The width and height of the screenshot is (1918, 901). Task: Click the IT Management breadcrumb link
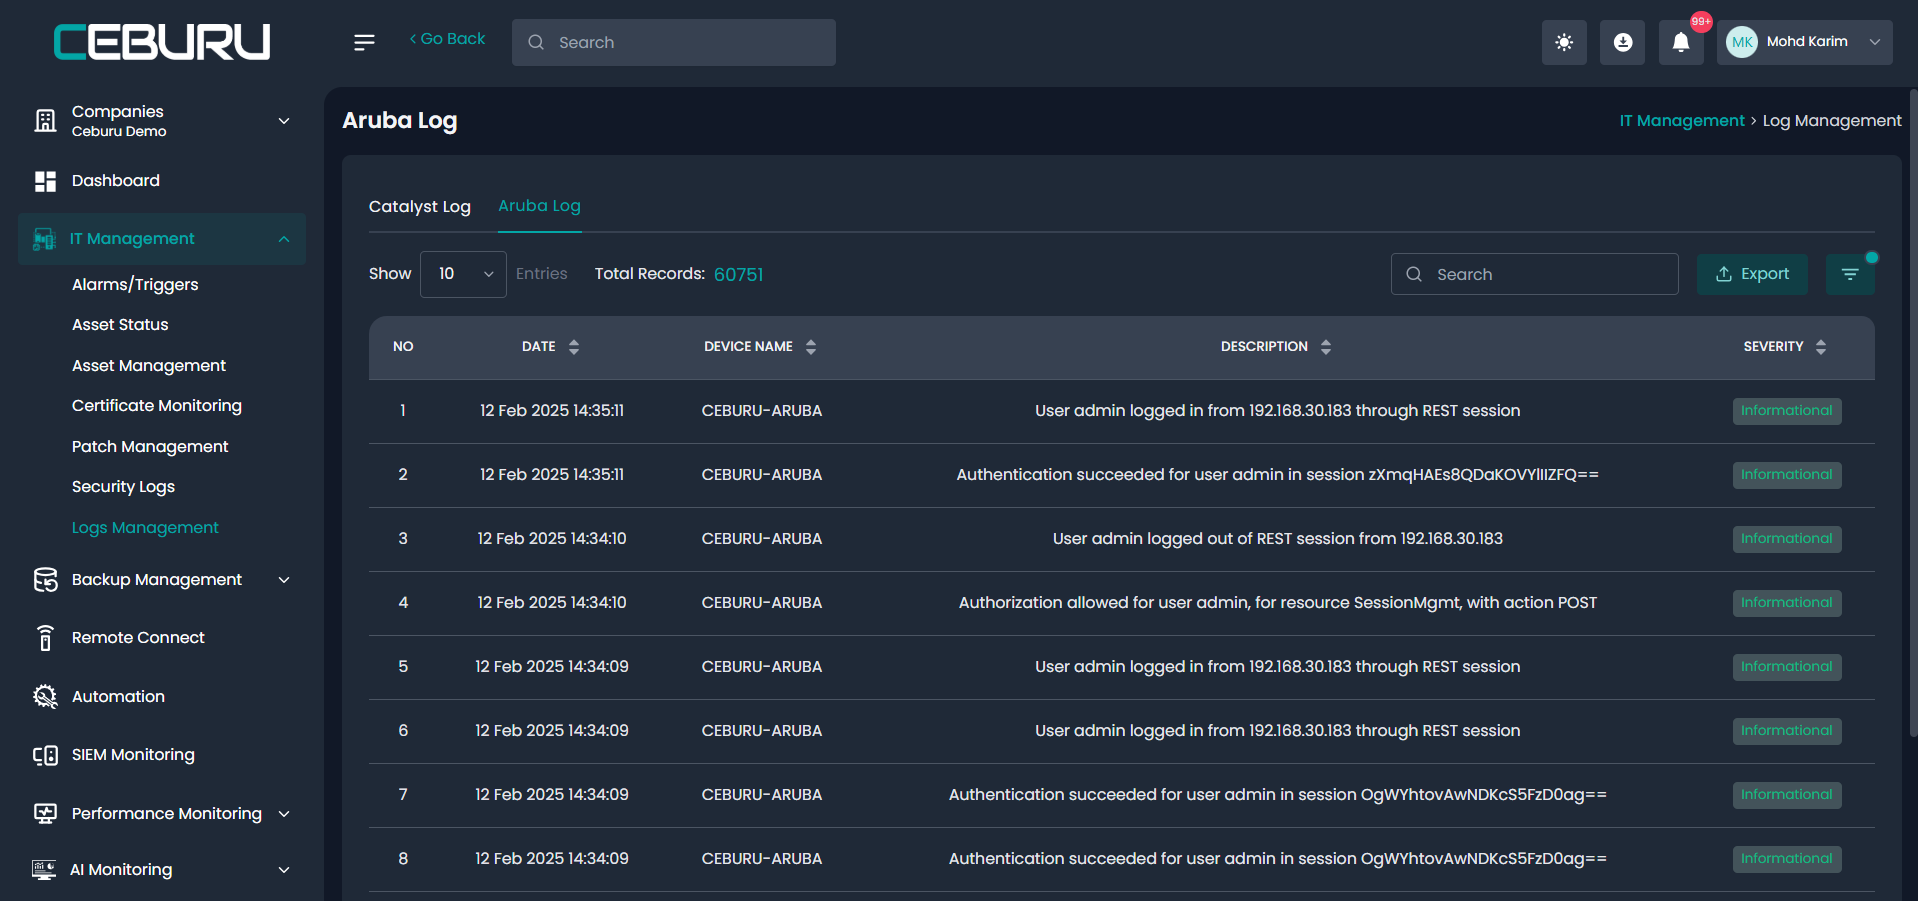click(x=1682, y=121)
